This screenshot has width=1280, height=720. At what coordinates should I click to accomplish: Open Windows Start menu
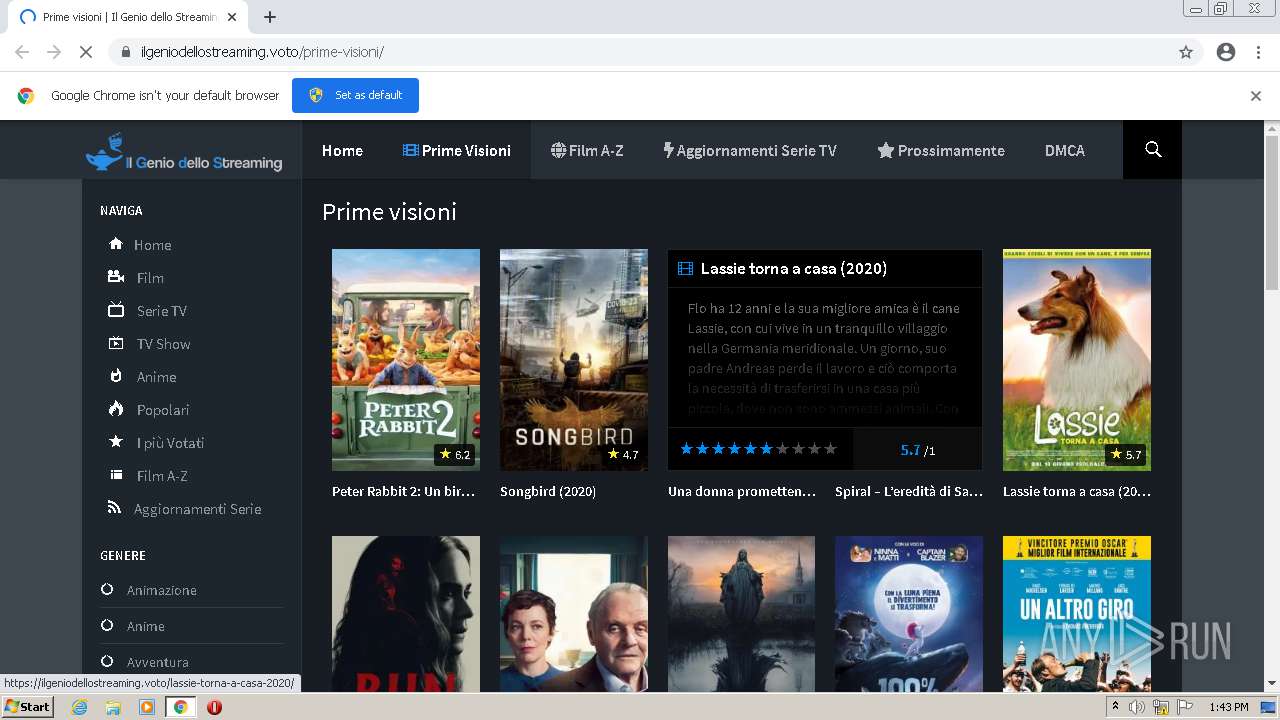(28, 707)
